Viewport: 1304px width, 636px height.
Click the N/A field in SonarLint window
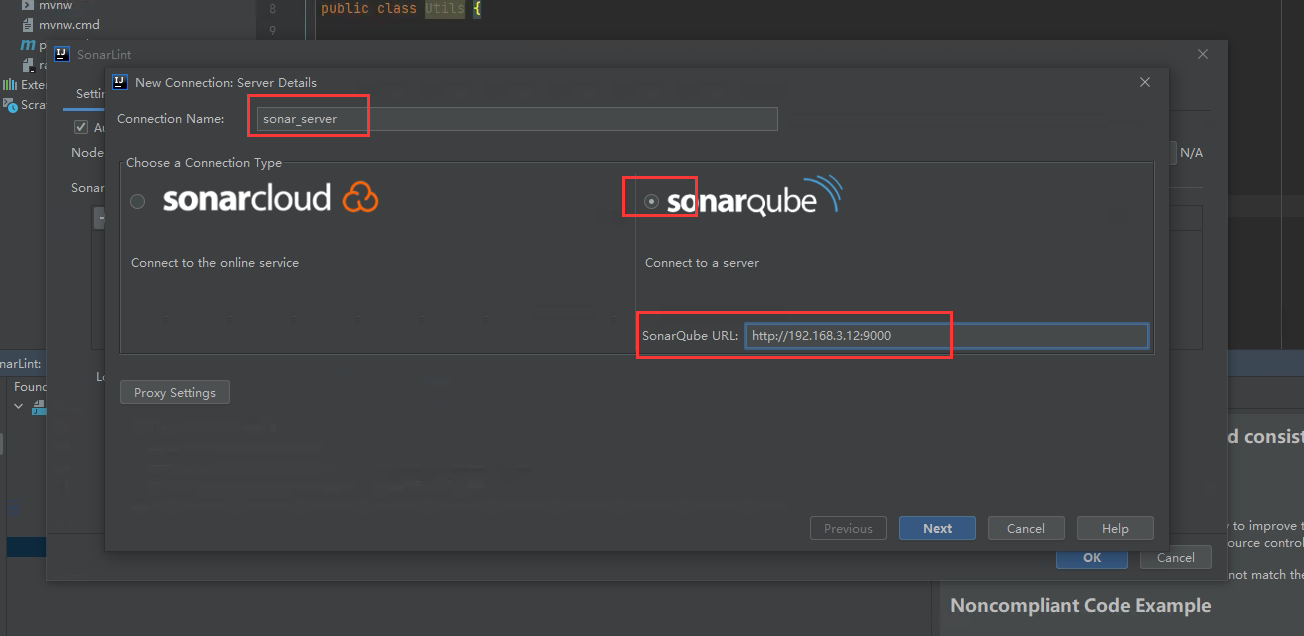pyautogui.click(x=1191, y=153)
